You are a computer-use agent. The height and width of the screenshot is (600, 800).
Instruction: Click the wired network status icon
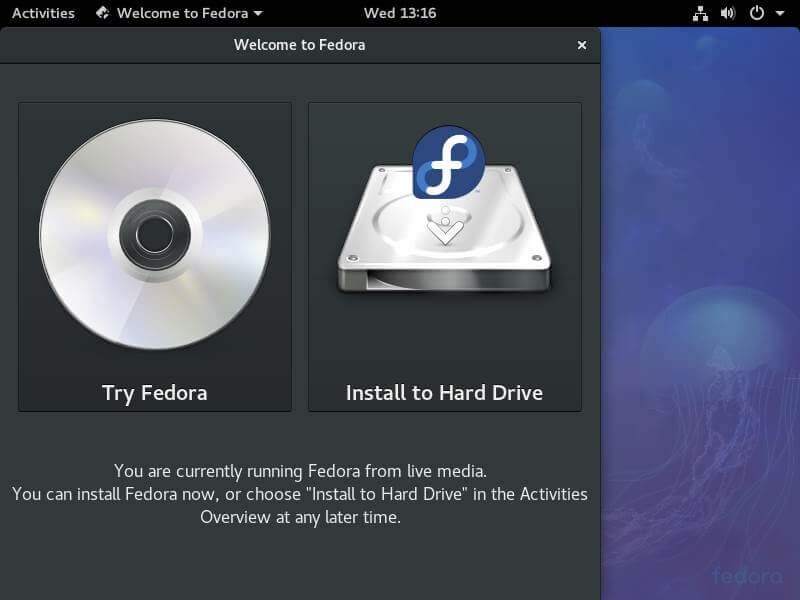pos(700,13)
